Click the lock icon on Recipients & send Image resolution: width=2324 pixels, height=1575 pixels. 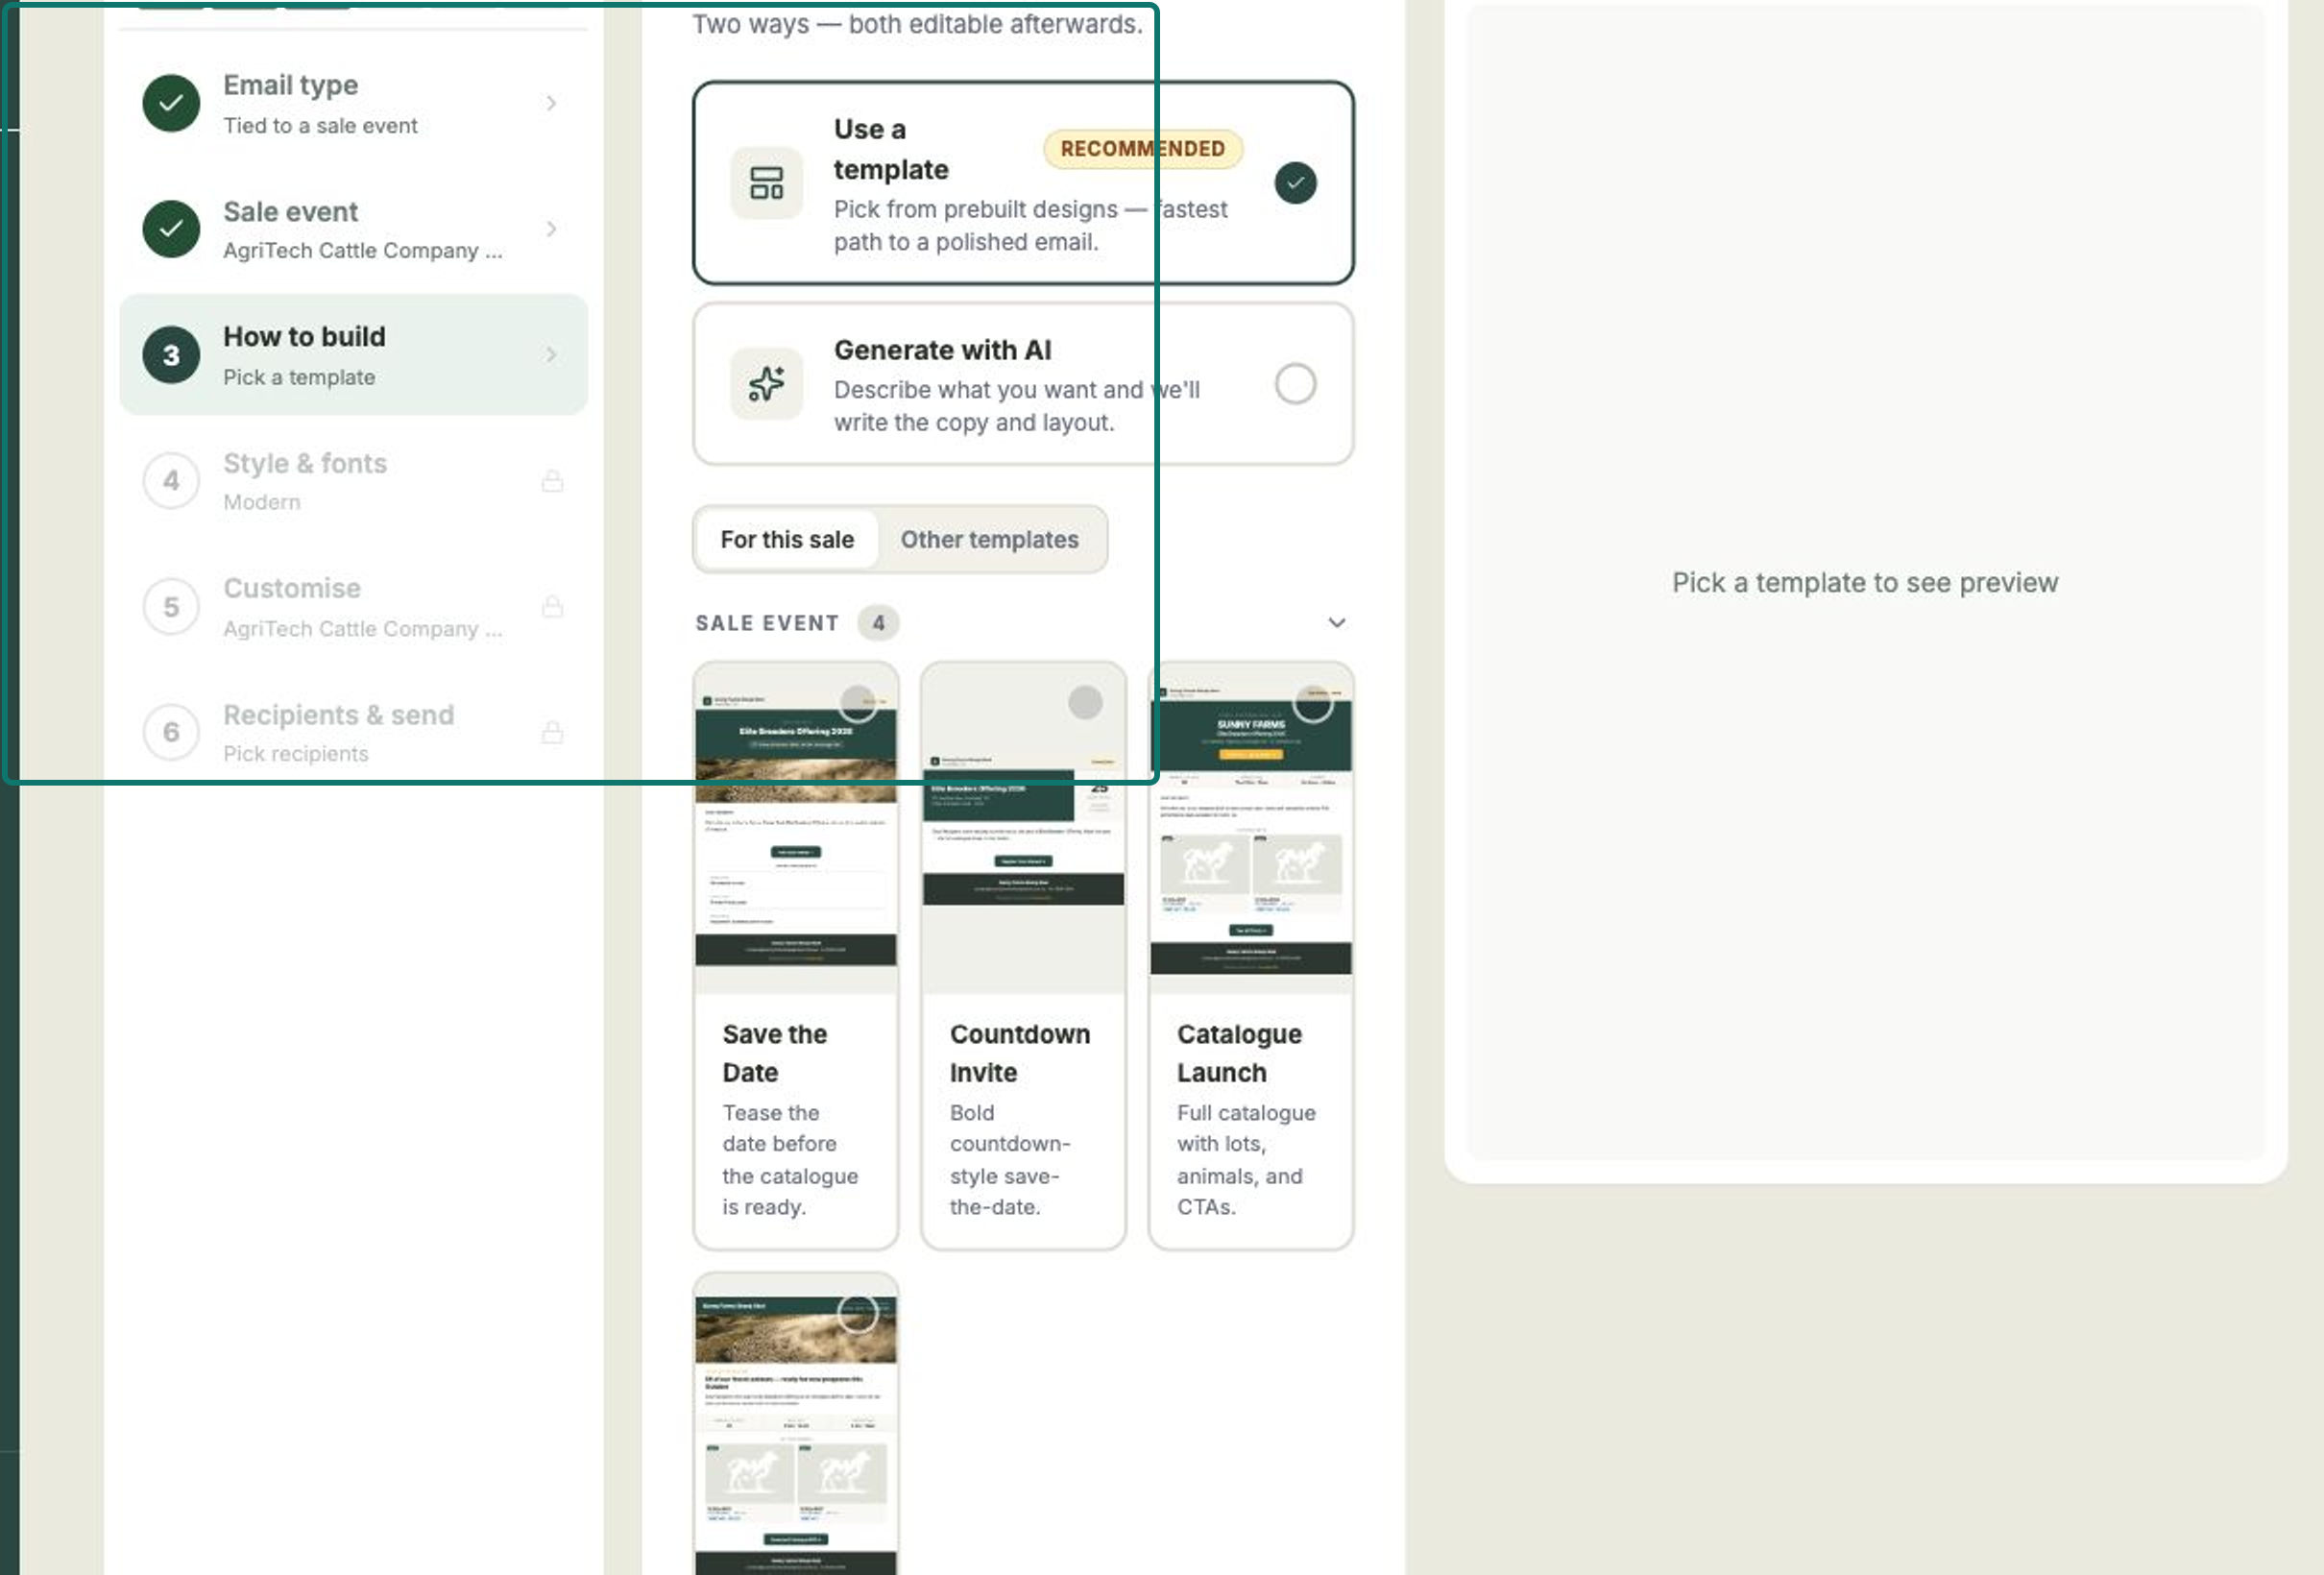click(x=552, y=733)
